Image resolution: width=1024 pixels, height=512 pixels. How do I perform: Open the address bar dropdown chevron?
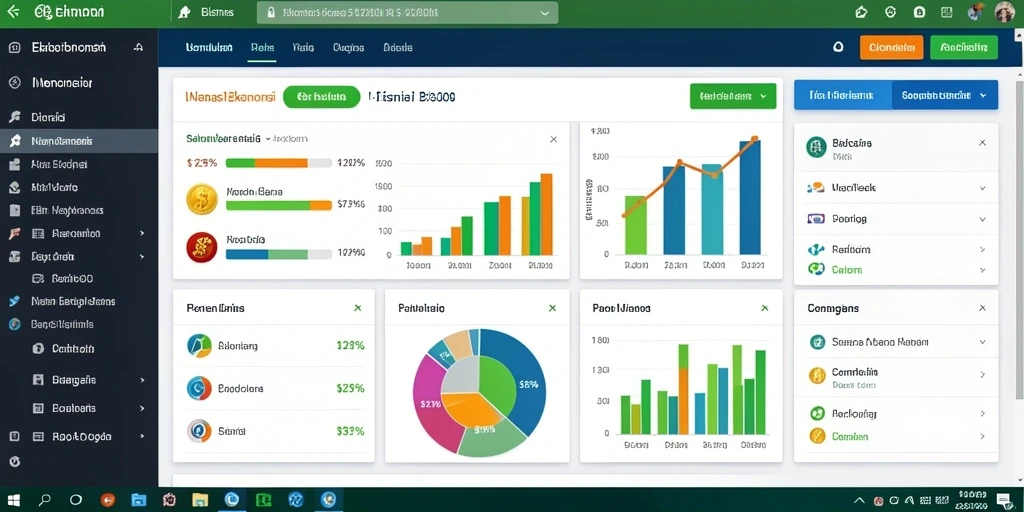545,12
